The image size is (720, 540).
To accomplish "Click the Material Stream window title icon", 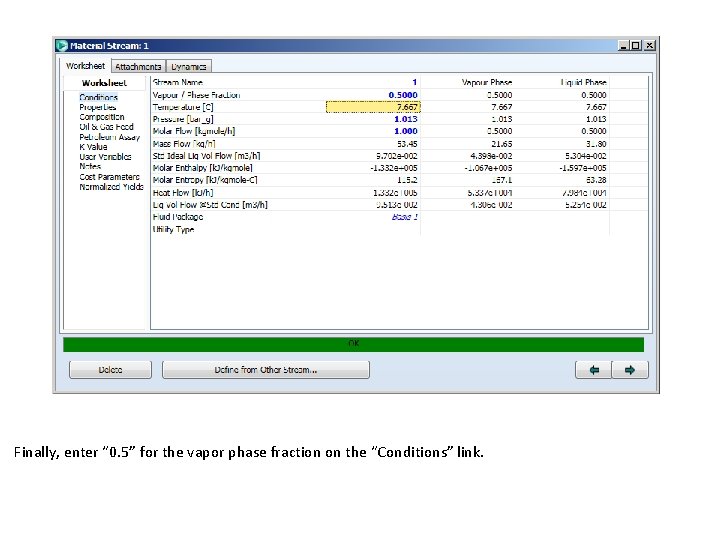I will point(62,45).
